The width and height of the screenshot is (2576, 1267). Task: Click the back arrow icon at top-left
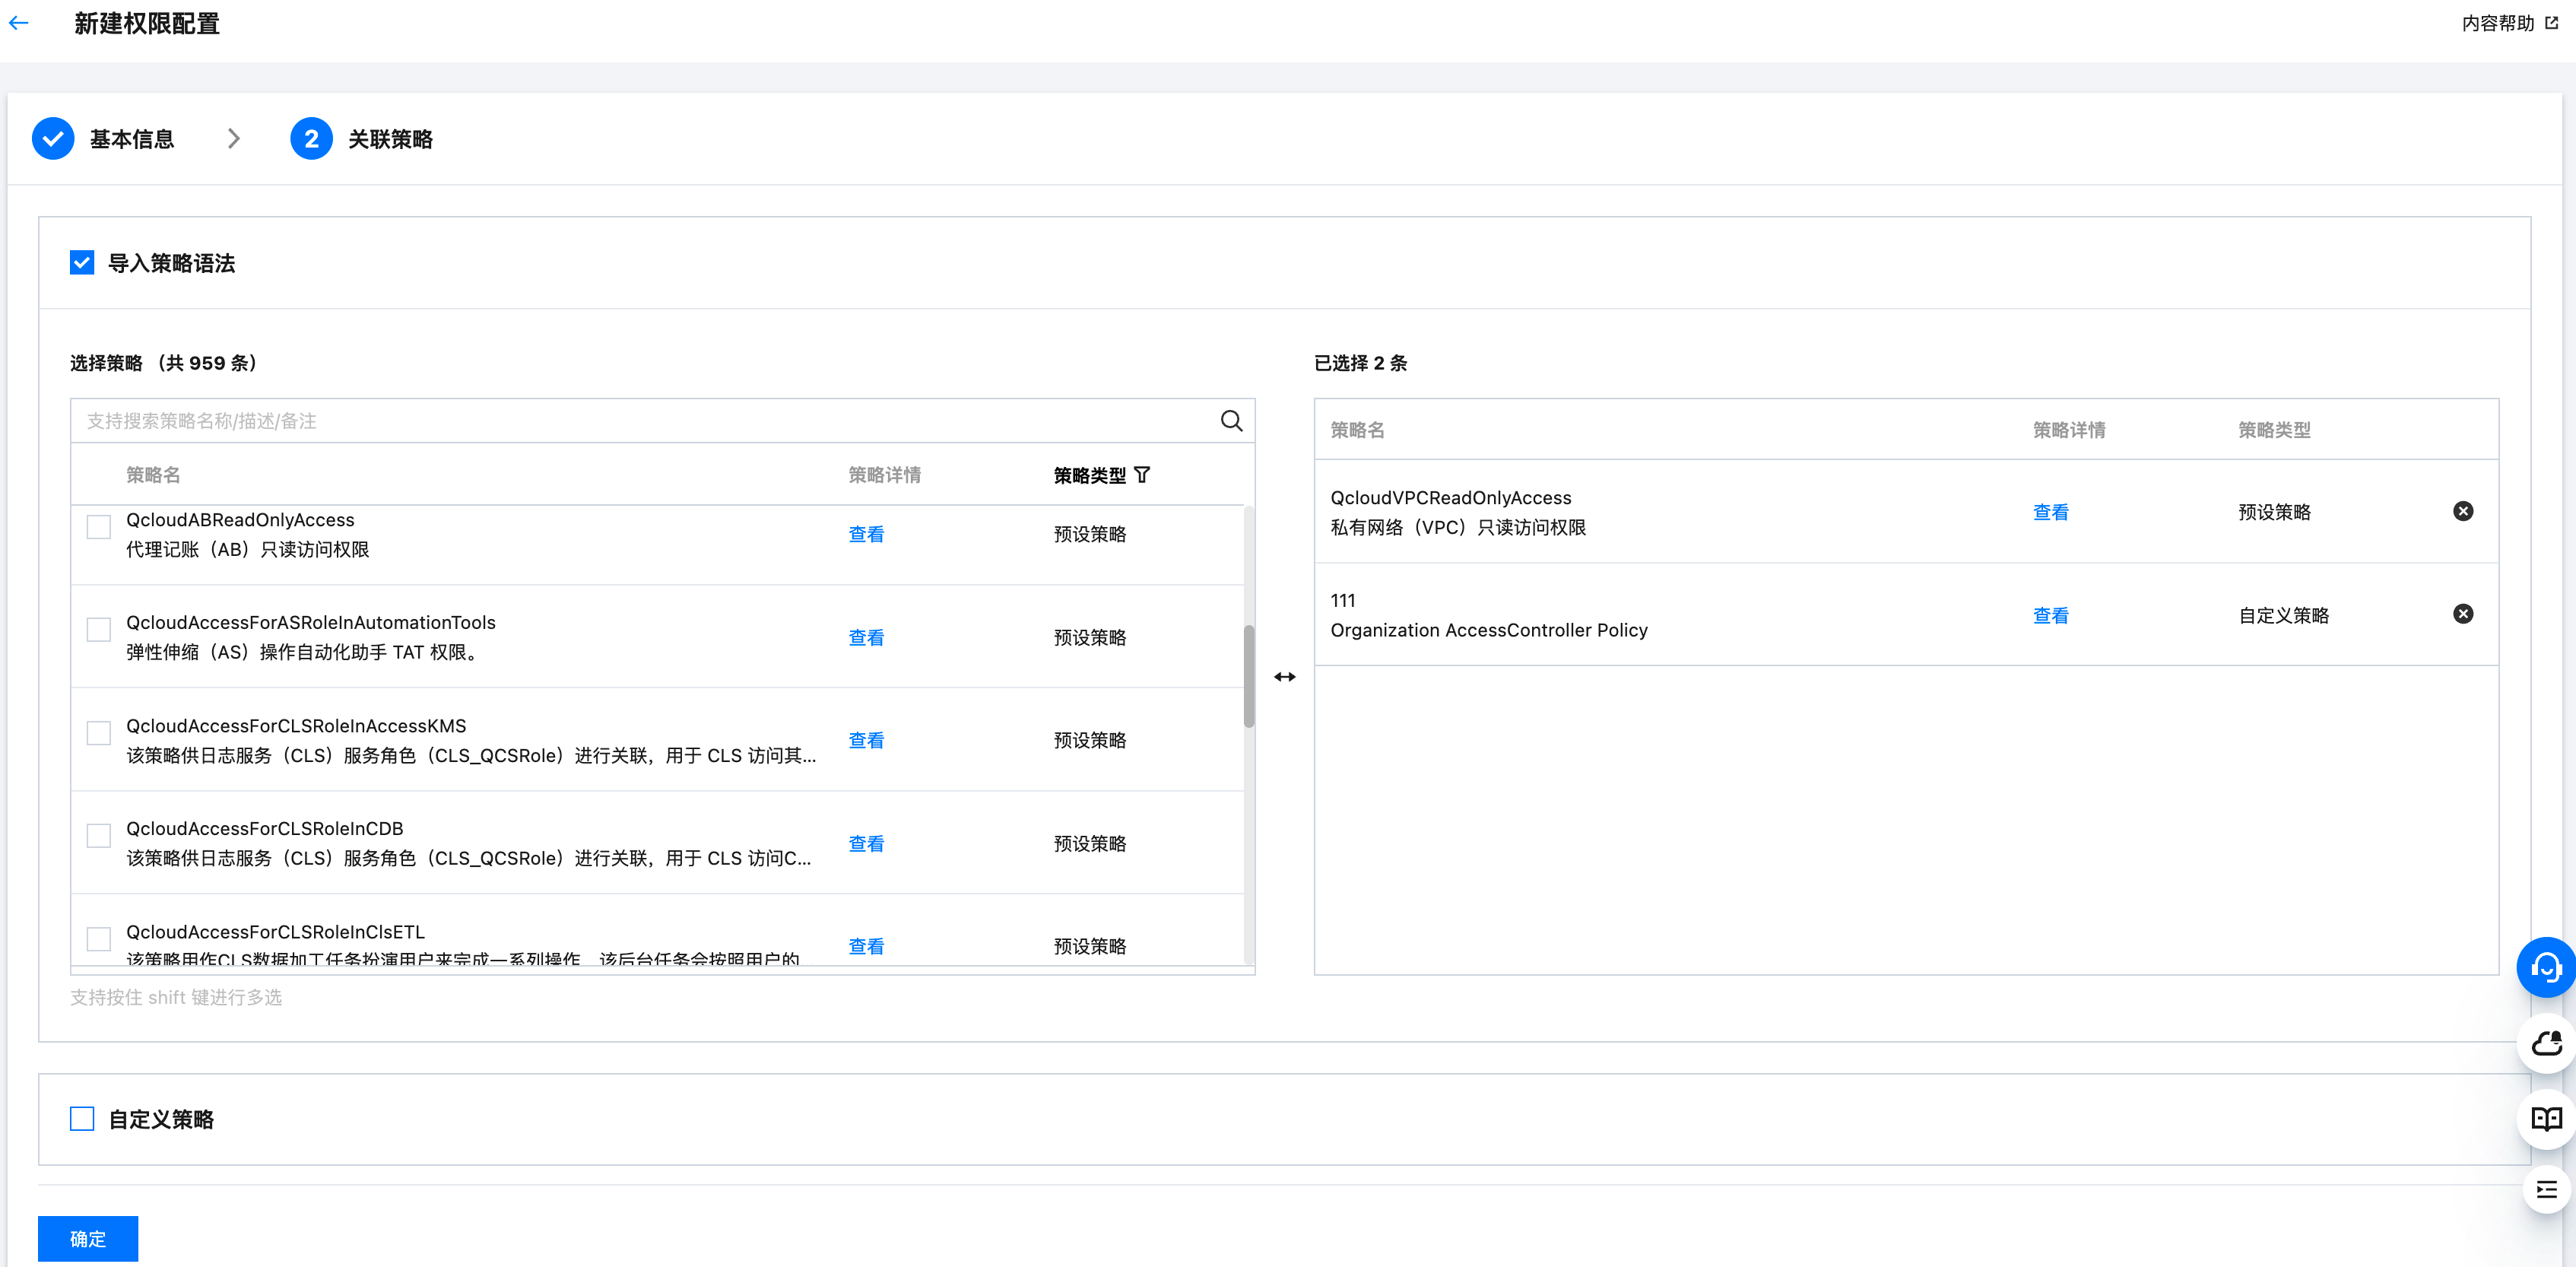(19, 23)
